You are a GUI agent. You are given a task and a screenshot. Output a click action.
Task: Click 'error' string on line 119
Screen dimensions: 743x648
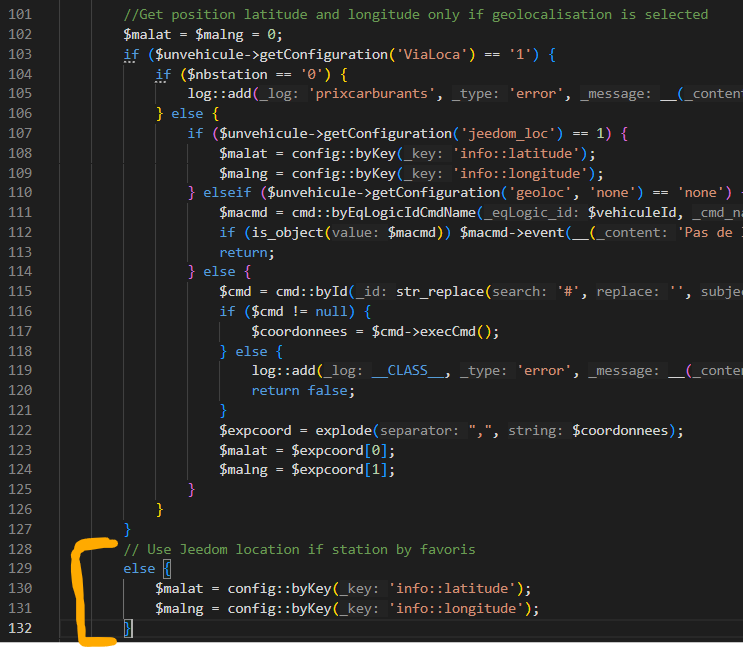tap(544, 371)
